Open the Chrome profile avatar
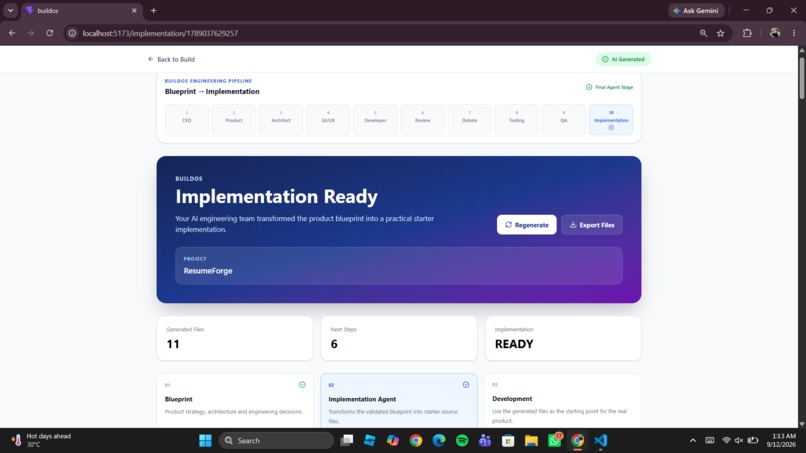 coord(775,33)
